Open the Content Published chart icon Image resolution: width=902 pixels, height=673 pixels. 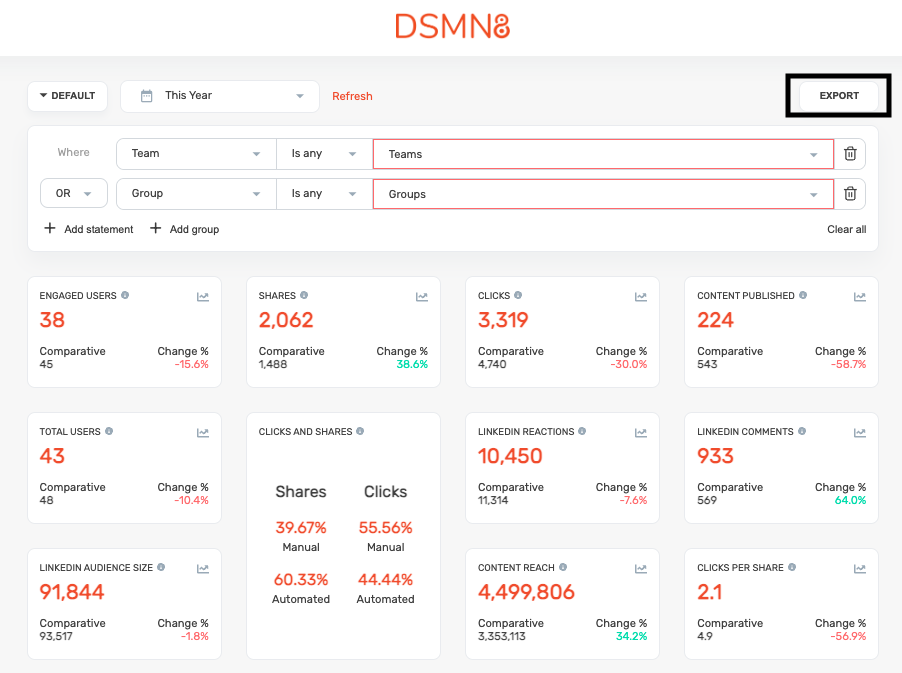[x=860, y=296]
